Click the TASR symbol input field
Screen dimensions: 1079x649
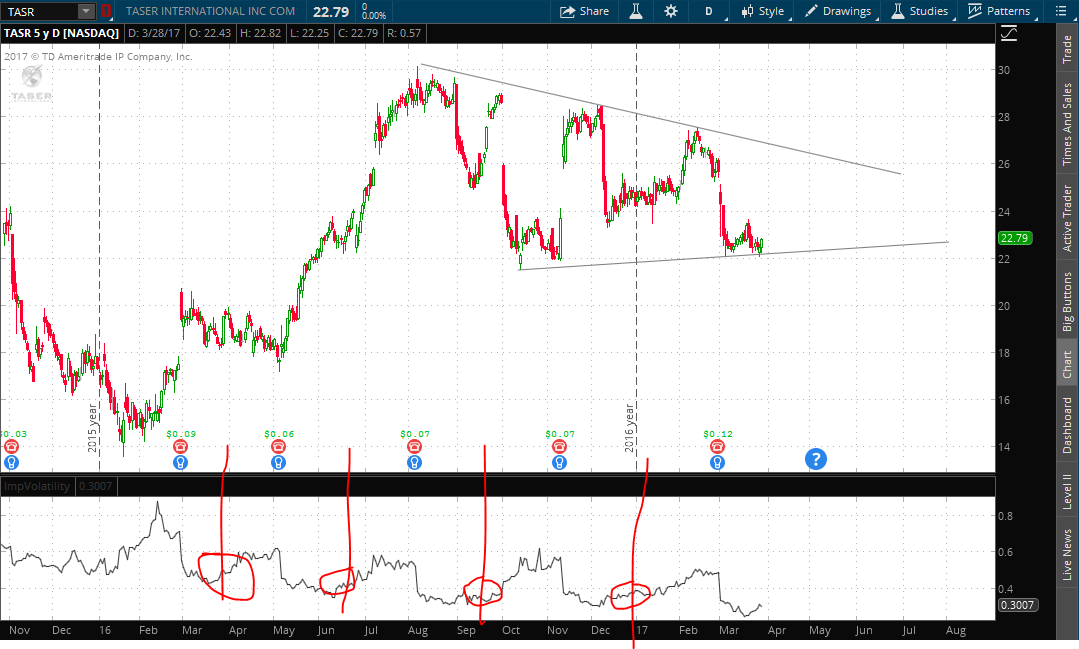pos(40,11)
